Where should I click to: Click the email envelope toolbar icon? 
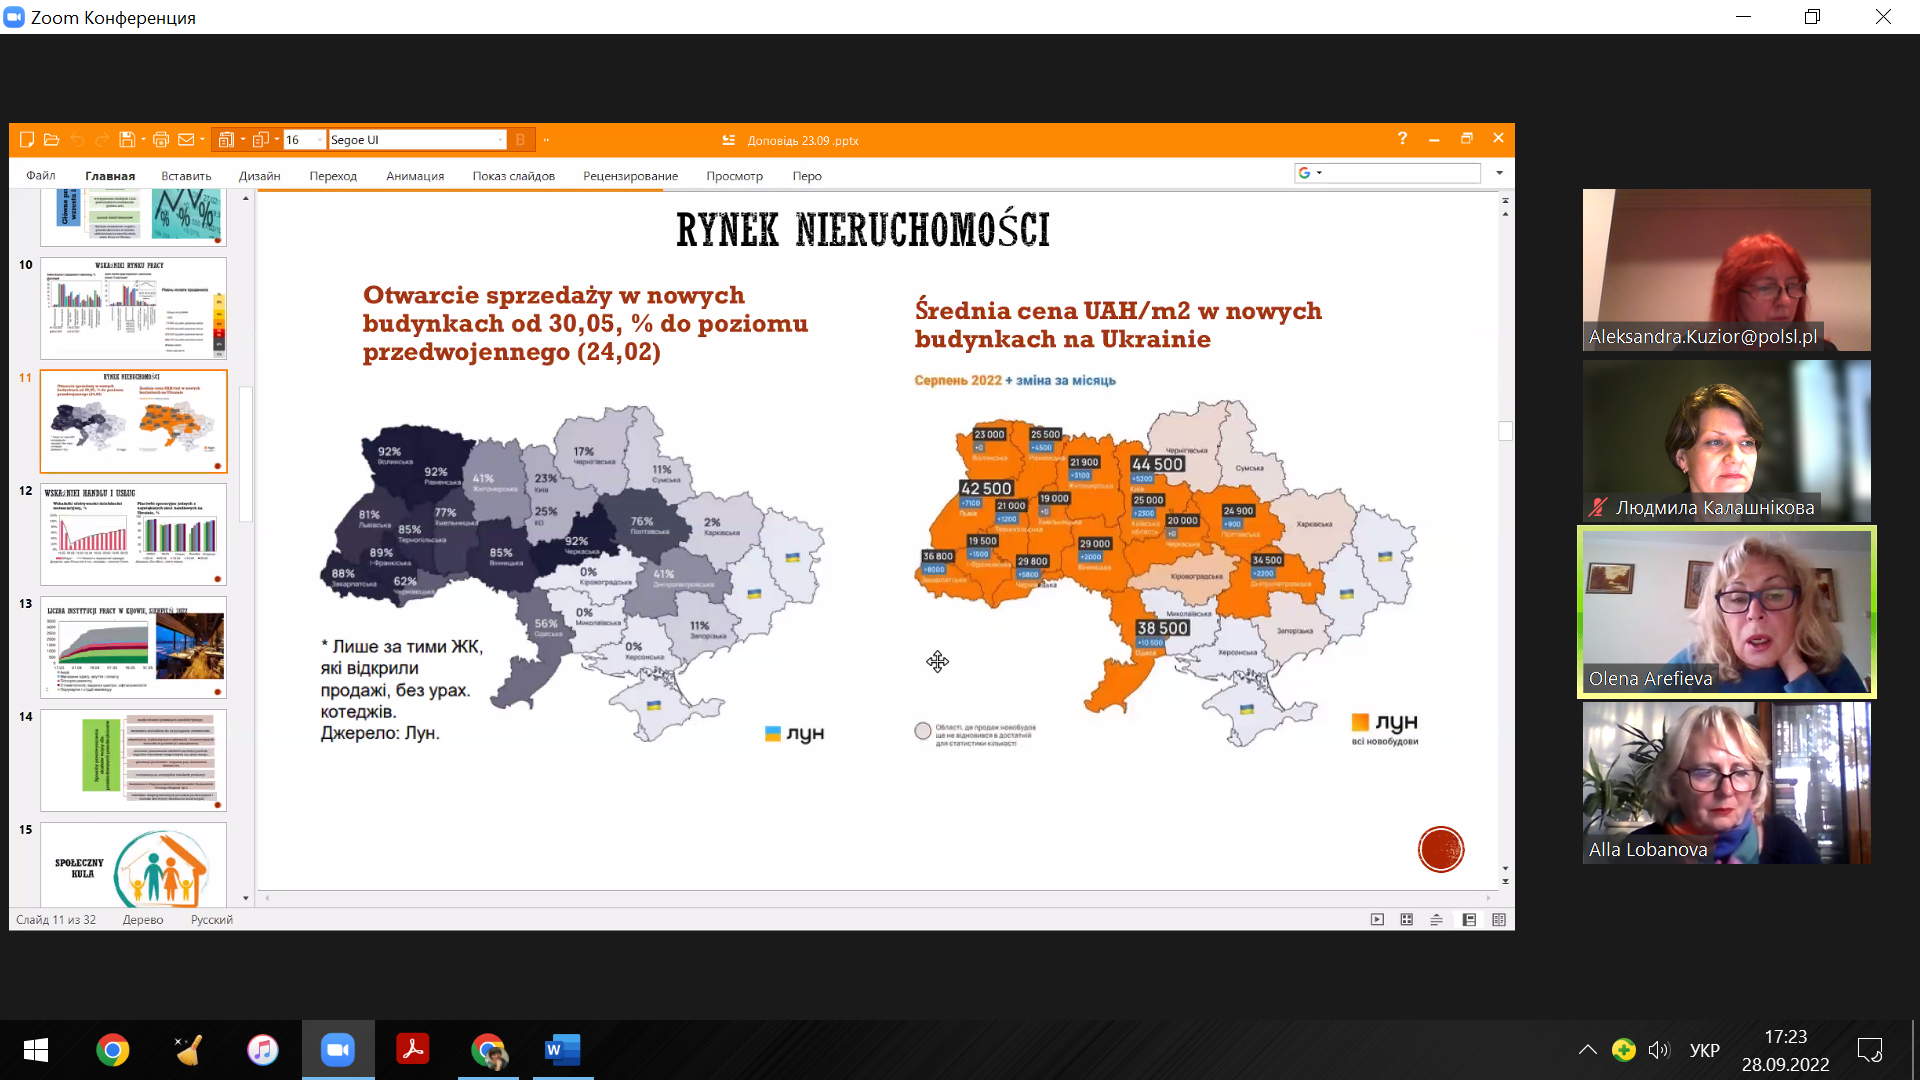click(186, 140)
